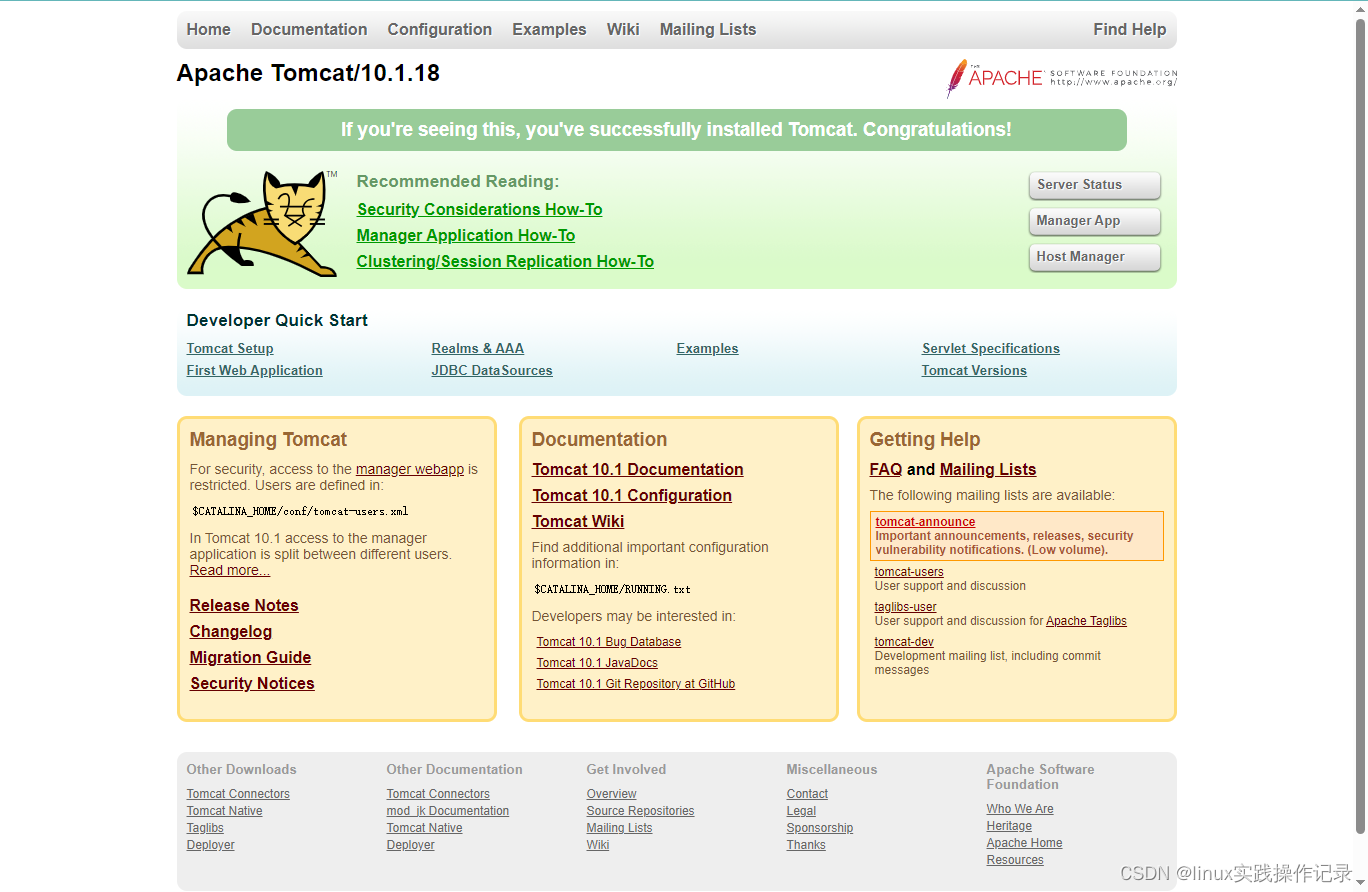Open the tomcat-dev mailing list link
The image size is (1368, 892).
pyautogui.click(x=904, y=642)
